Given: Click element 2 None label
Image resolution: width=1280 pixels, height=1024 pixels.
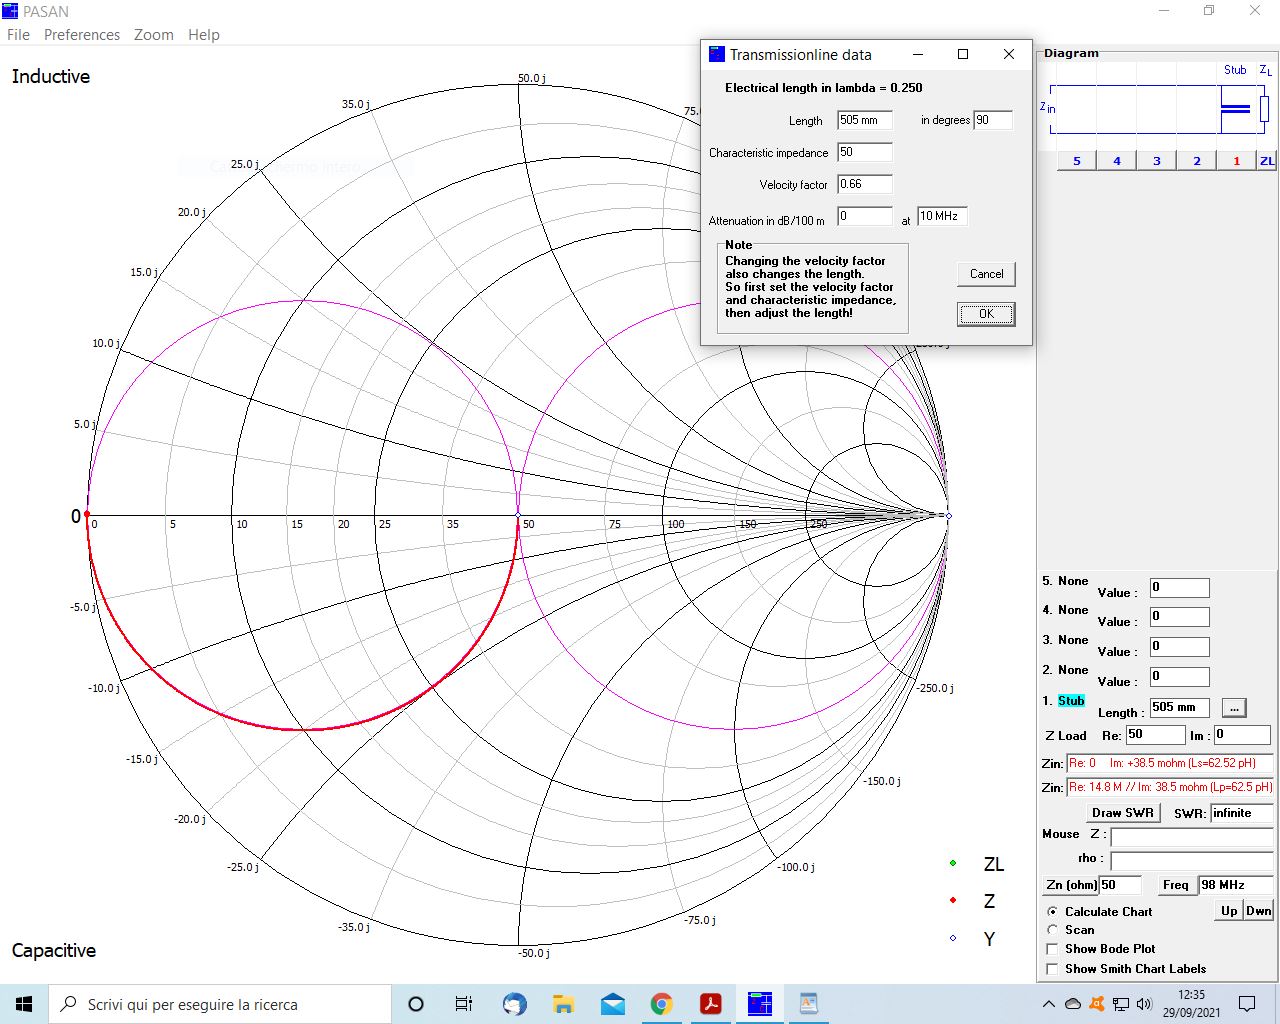Looking at the screenshot, I should [x=1073, y=670].
